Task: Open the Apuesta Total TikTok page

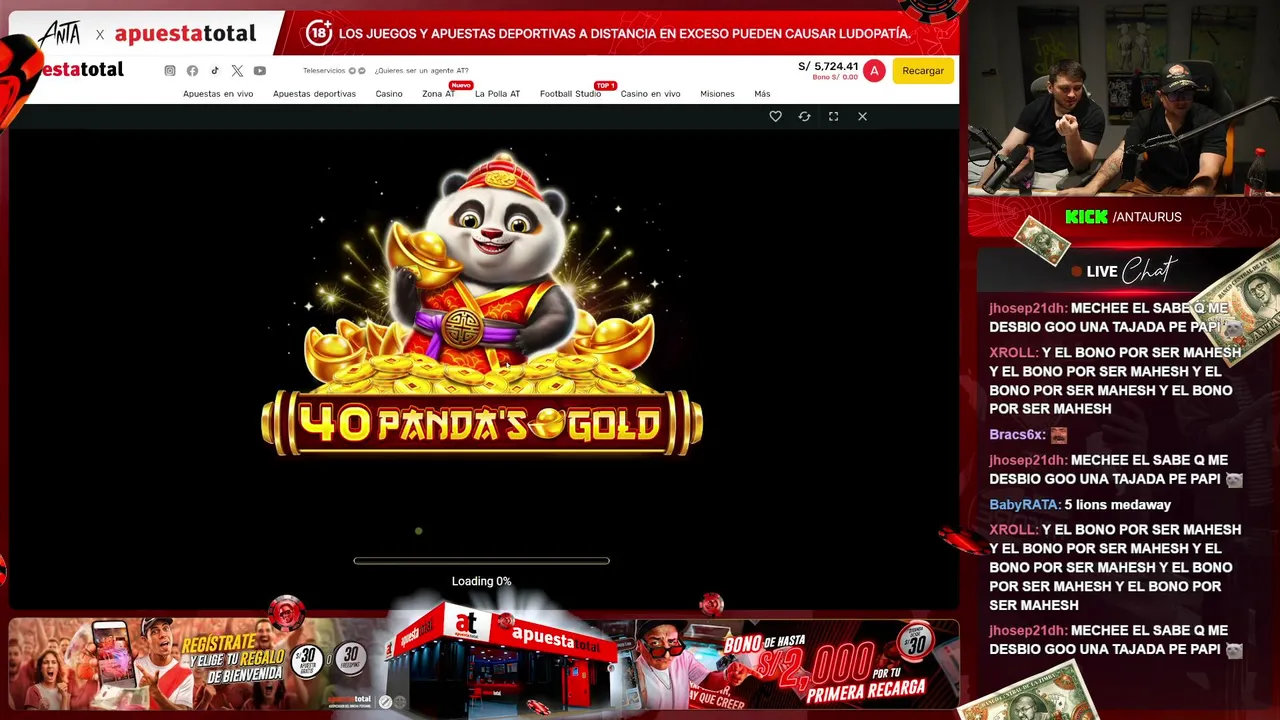Action: coord(214,71)
